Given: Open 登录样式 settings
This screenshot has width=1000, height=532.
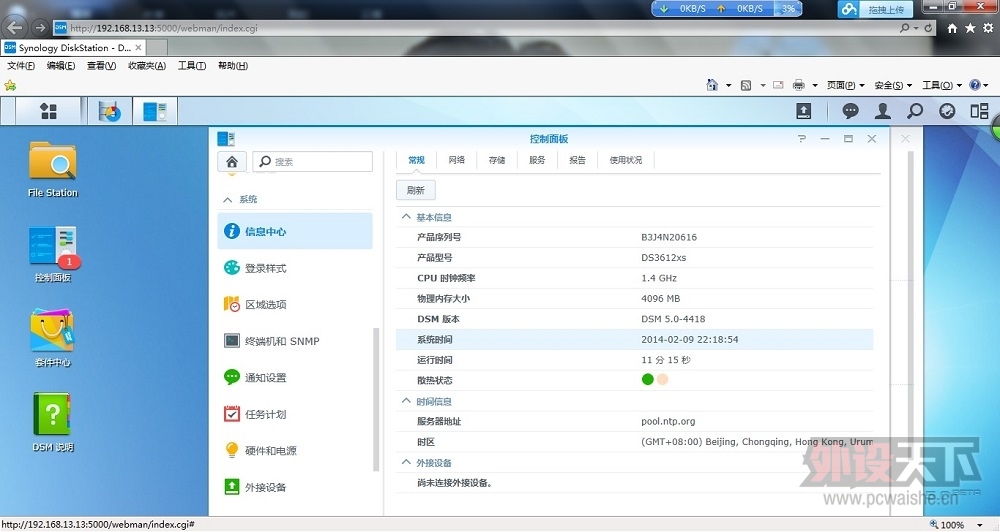Looking at the screenshot, I should coord(295,268).
